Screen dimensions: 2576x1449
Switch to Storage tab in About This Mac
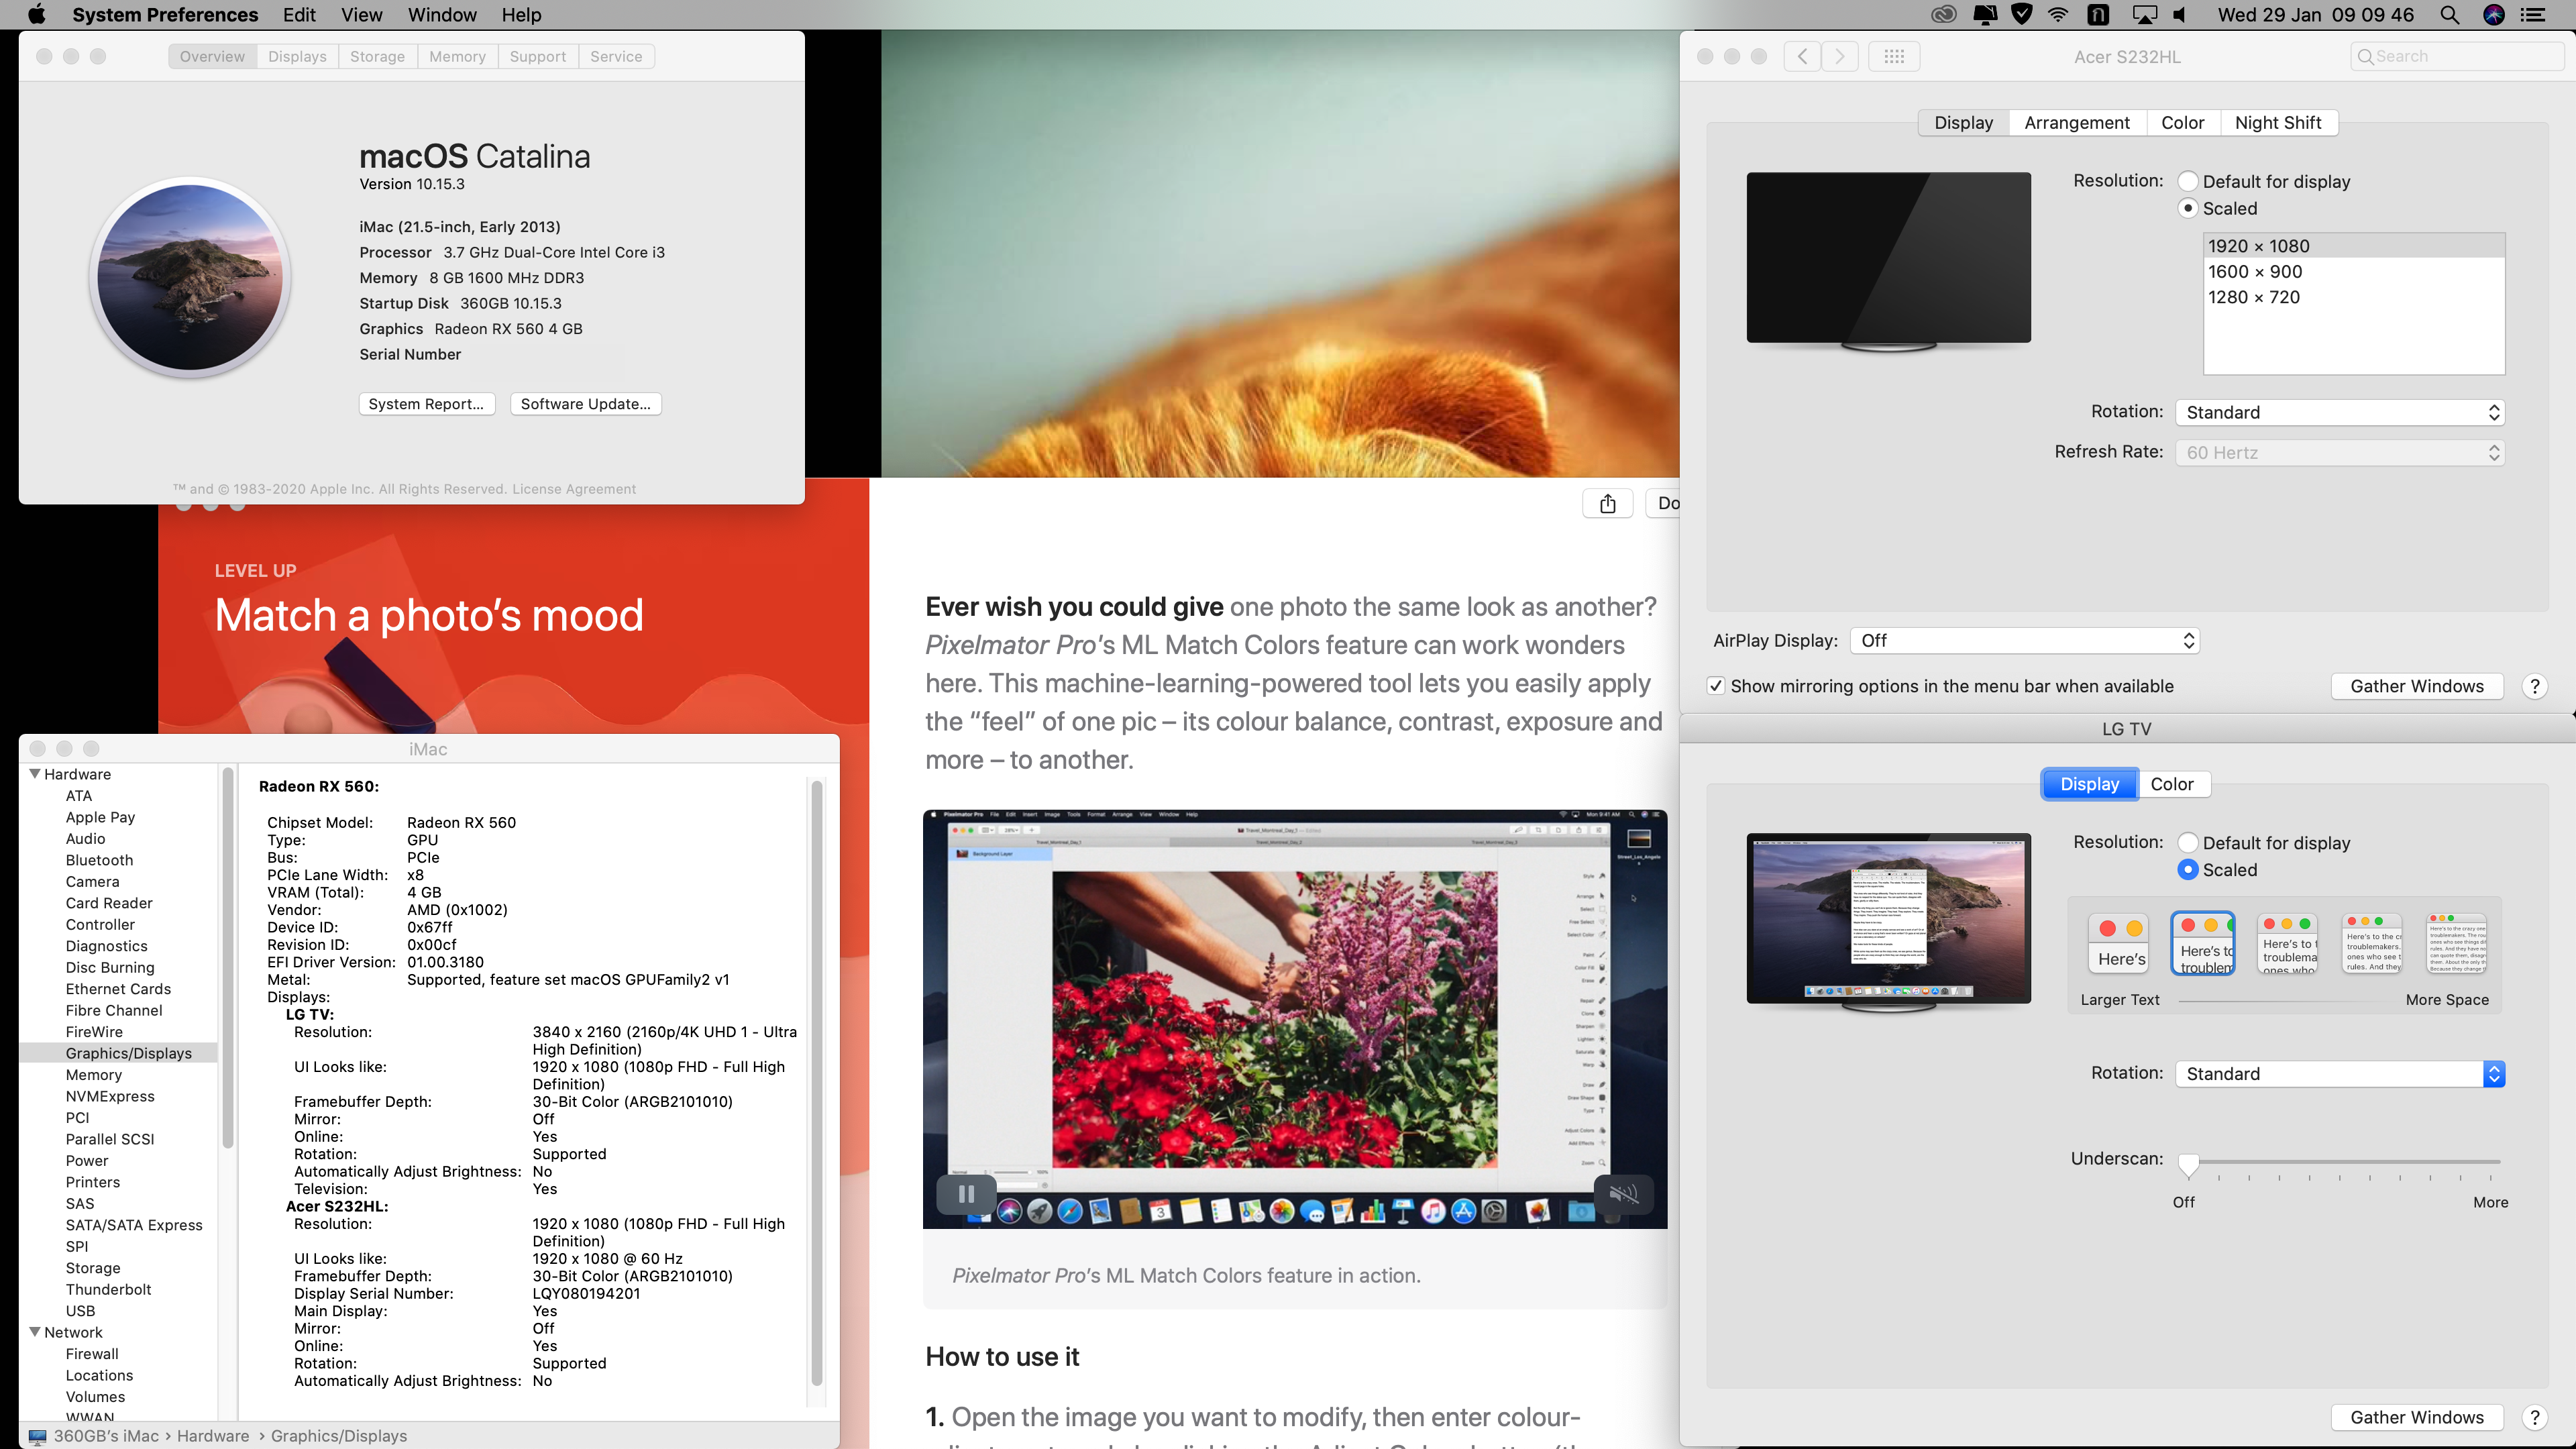(x=377, y=56)
